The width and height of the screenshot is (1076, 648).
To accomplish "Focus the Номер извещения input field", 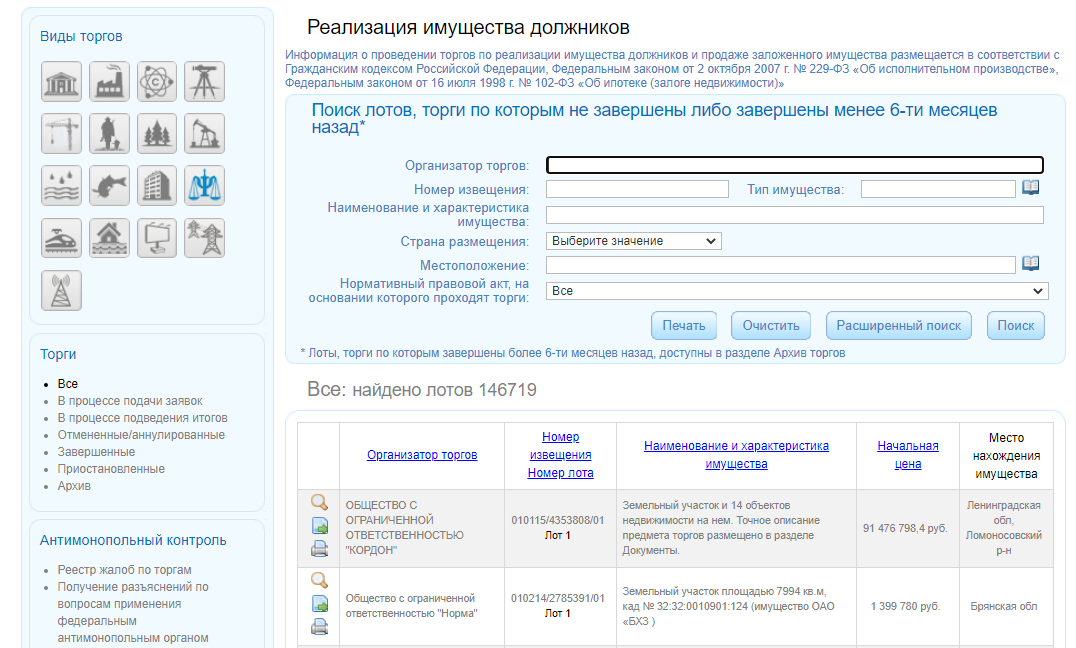I will click(x=637, y=189).
